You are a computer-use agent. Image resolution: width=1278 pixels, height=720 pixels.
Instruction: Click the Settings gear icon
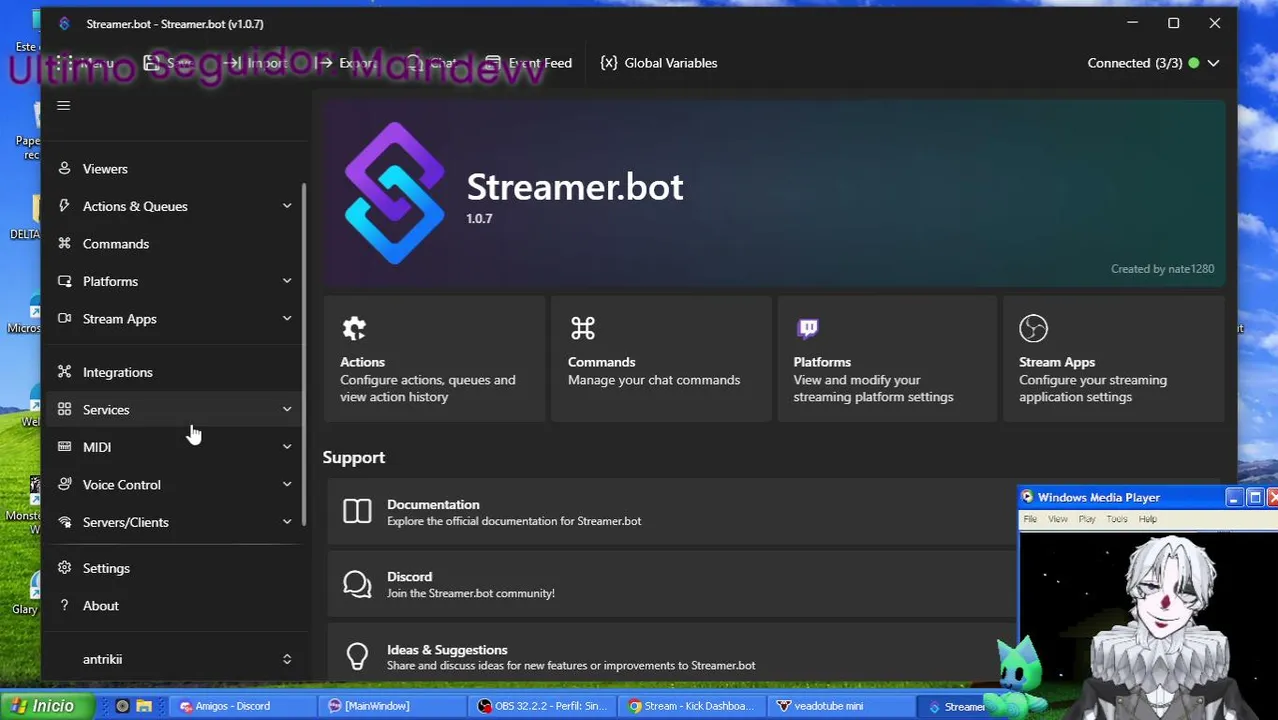[x=64, y=568]
